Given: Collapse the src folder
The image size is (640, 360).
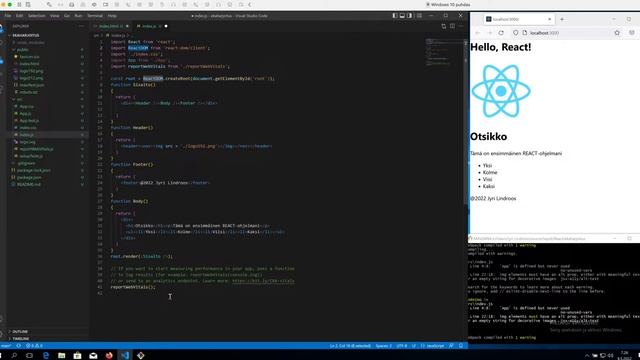Looking at the screenshot, I should [x=19, y=99].
